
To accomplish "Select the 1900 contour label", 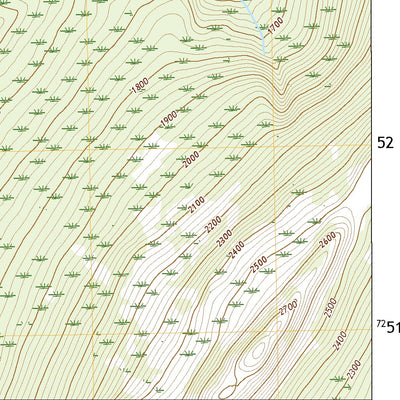I will pyautogui.click(x=169, y=119).
